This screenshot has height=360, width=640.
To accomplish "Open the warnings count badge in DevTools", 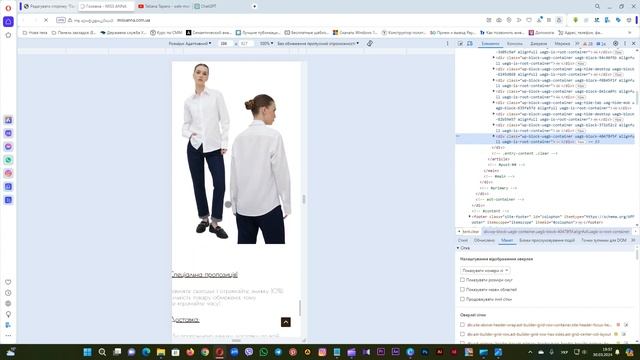I will tap(588, 43).
